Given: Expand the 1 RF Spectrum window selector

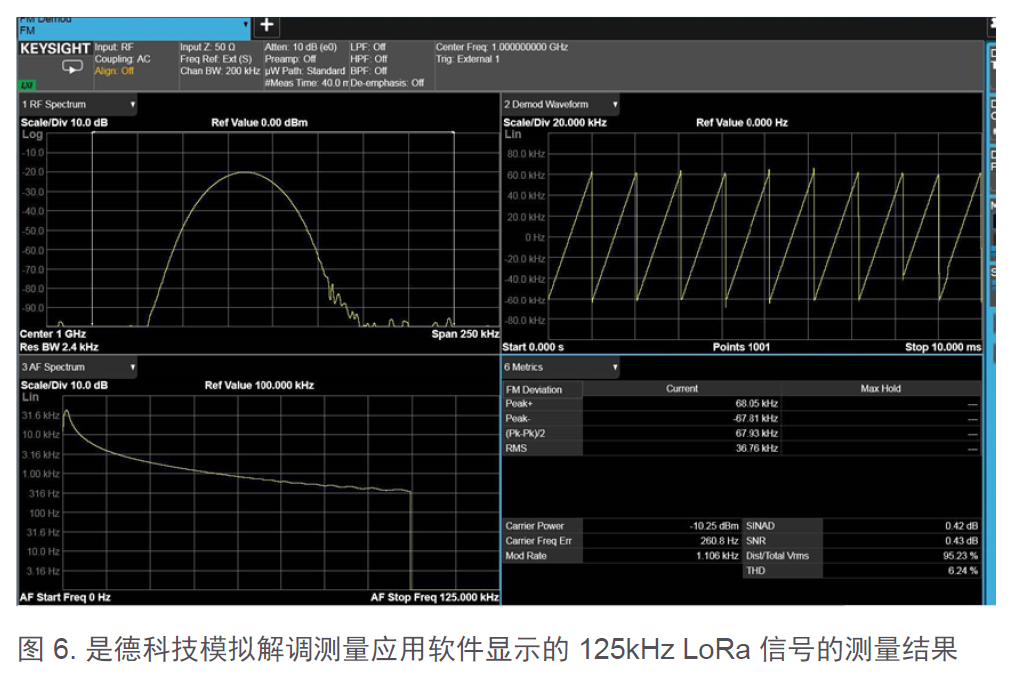Looking at the screenshot, I should coord(132,104).
